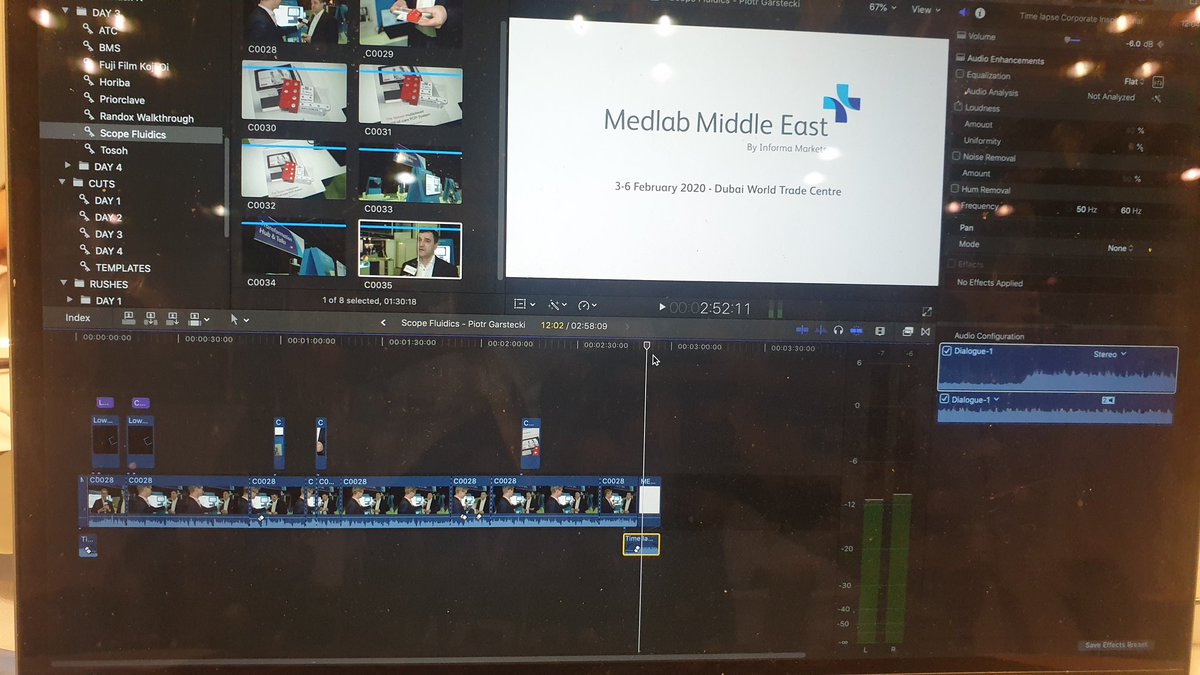
Task: Open the transform crop distort menu
Action: point(524,304)
